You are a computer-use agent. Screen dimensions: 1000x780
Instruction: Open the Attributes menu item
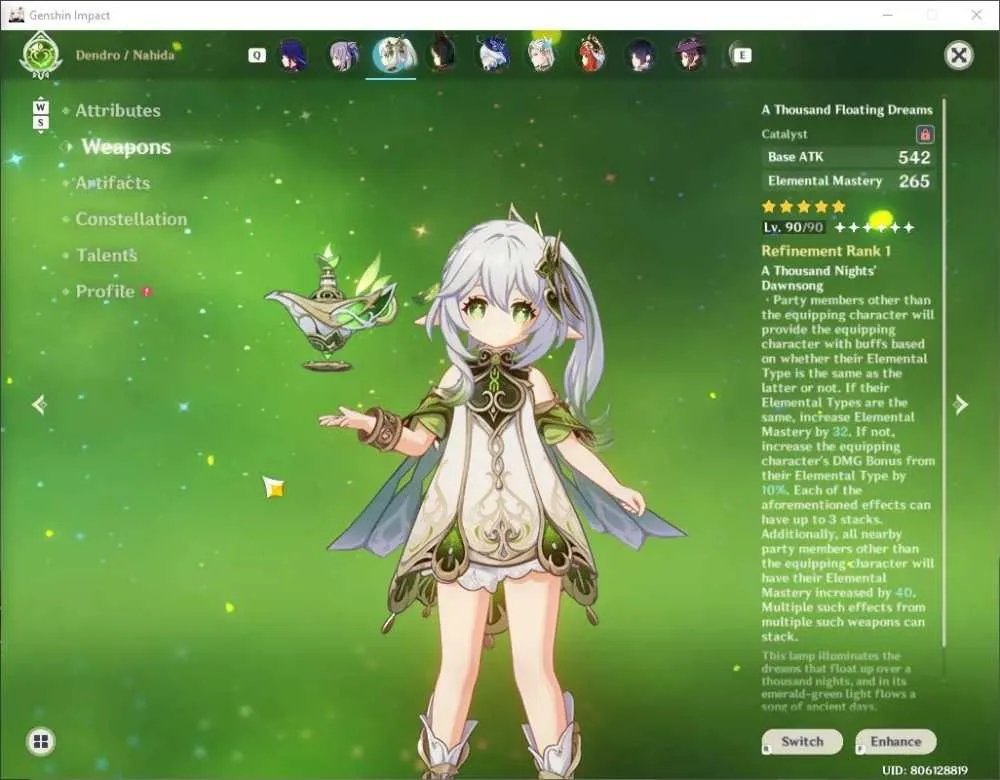[118, 111]
